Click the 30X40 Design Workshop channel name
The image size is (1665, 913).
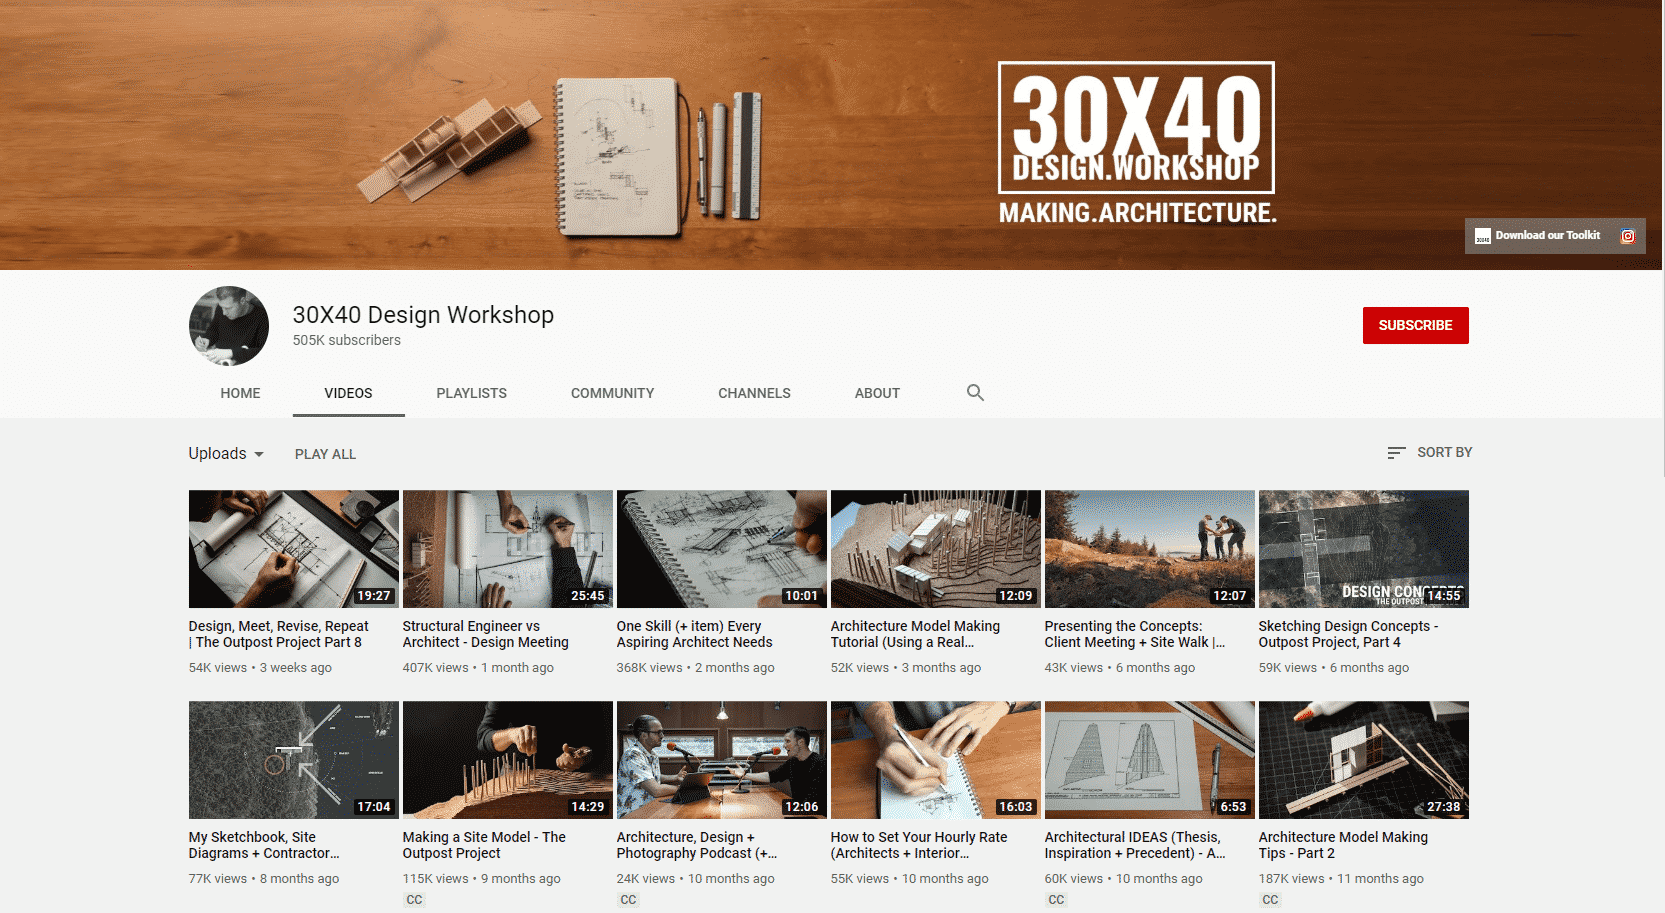423,315
